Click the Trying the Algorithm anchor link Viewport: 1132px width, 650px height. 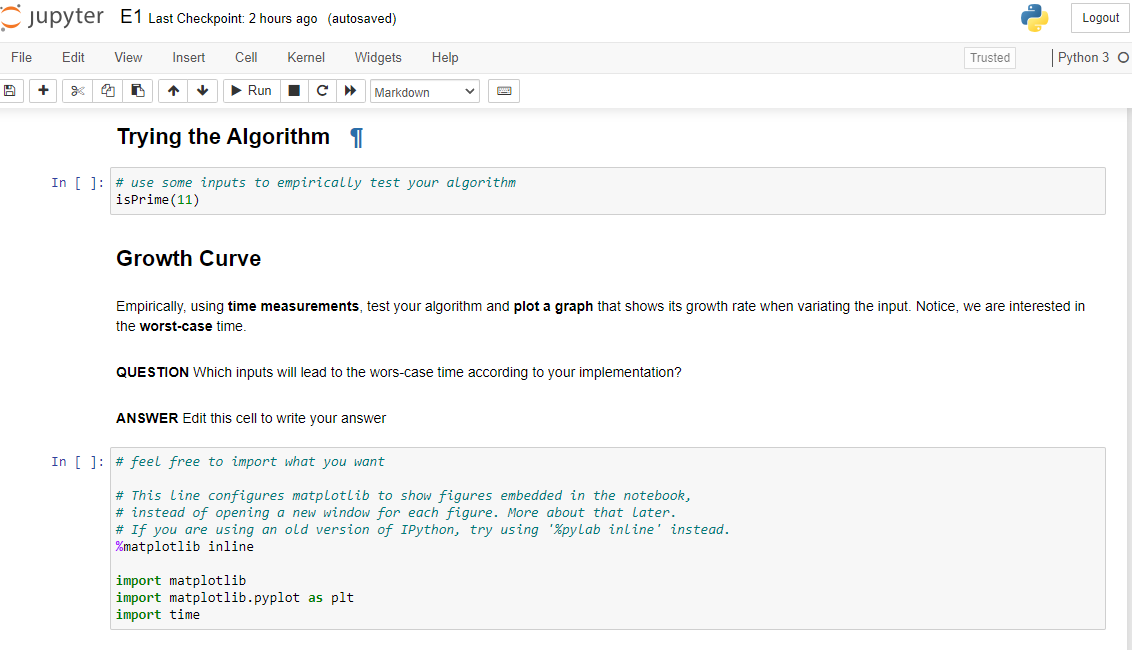(356, 137)
